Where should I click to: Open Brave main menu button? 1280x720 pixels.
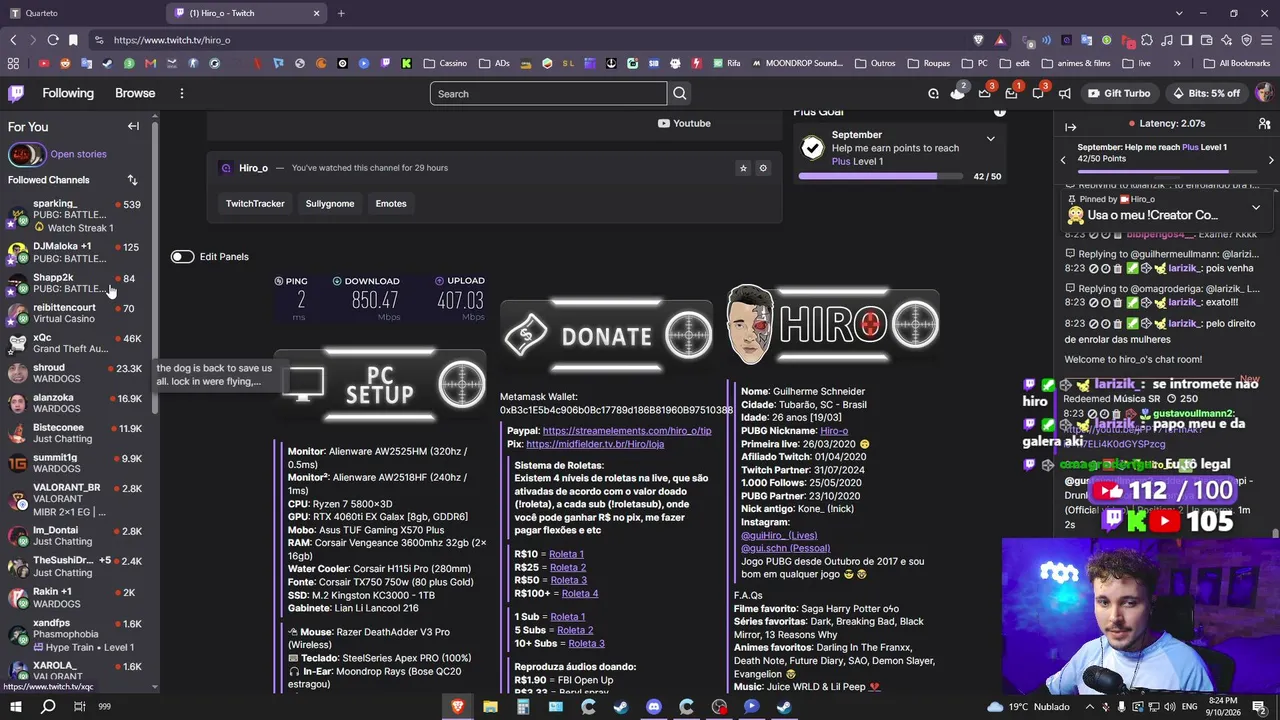click(1266, 40)
